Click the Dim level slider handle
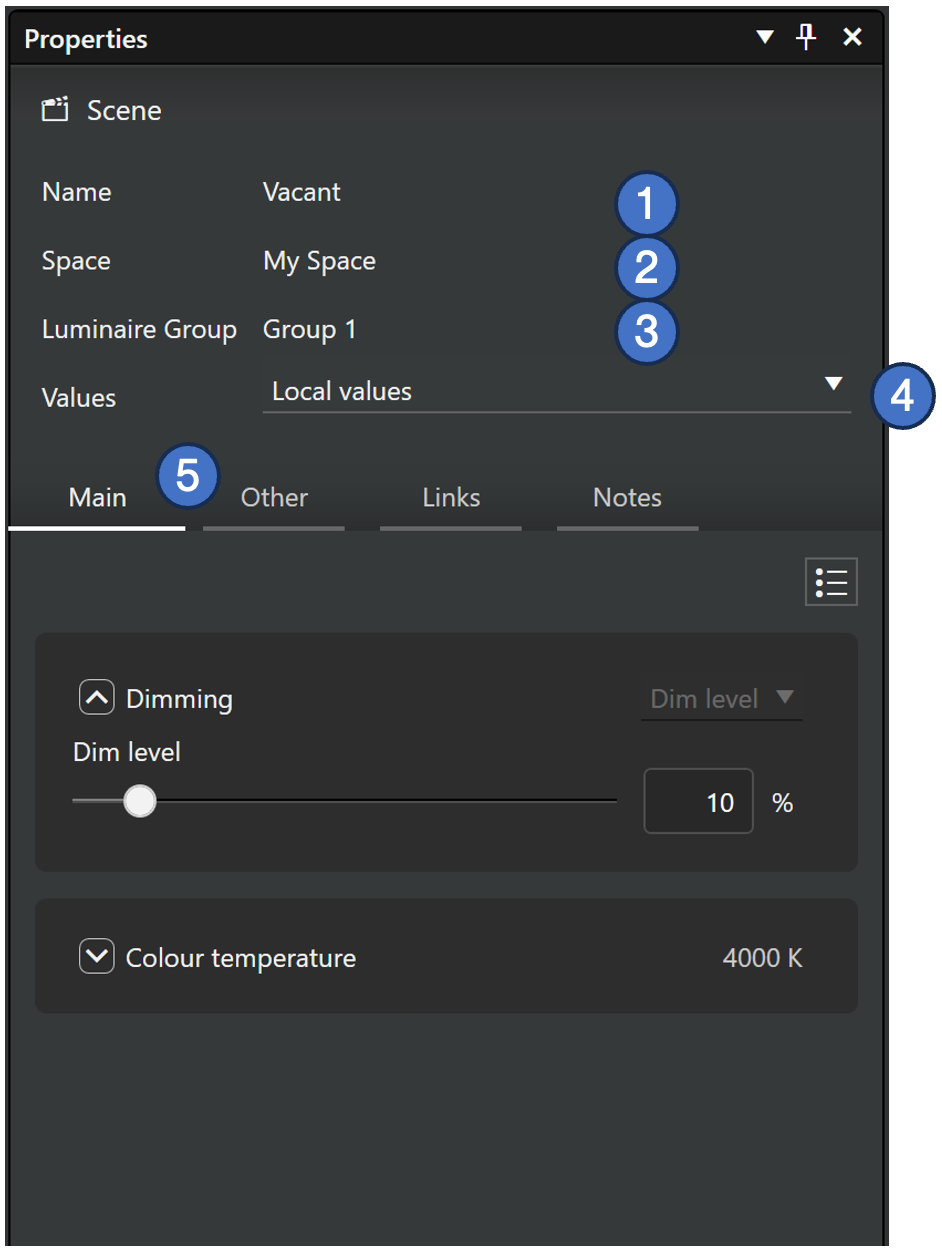Screen dimensions: 942x1254 click(140, 801)
